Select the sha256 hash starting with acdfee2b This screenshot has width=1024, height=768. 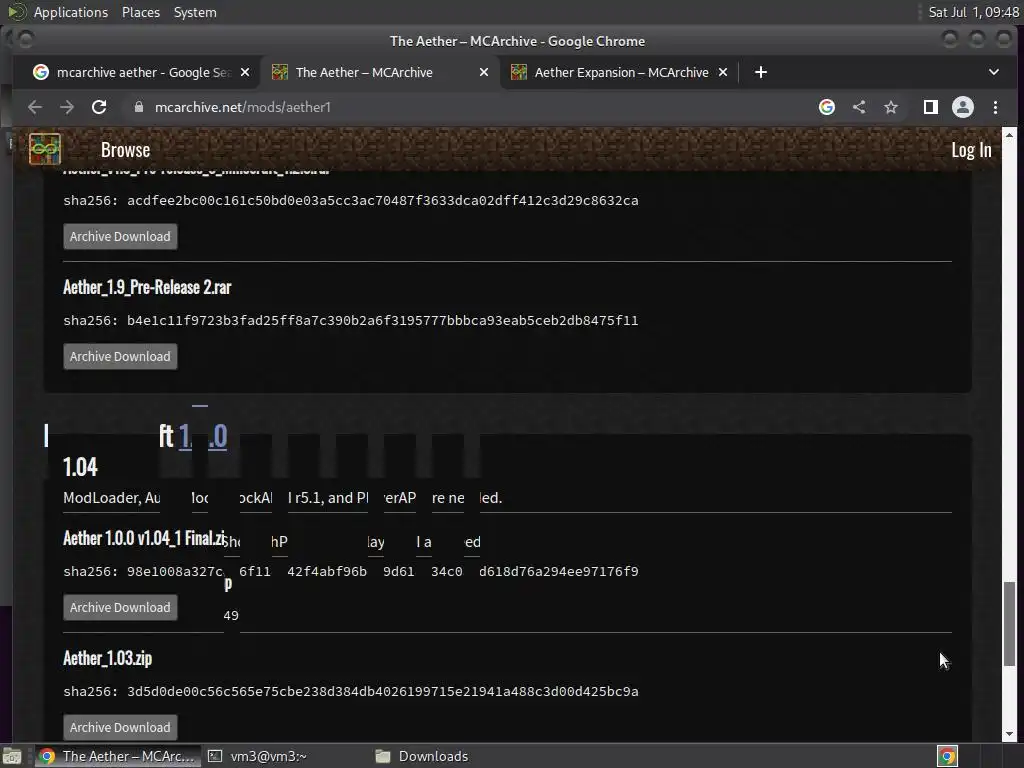coord(383,200)
